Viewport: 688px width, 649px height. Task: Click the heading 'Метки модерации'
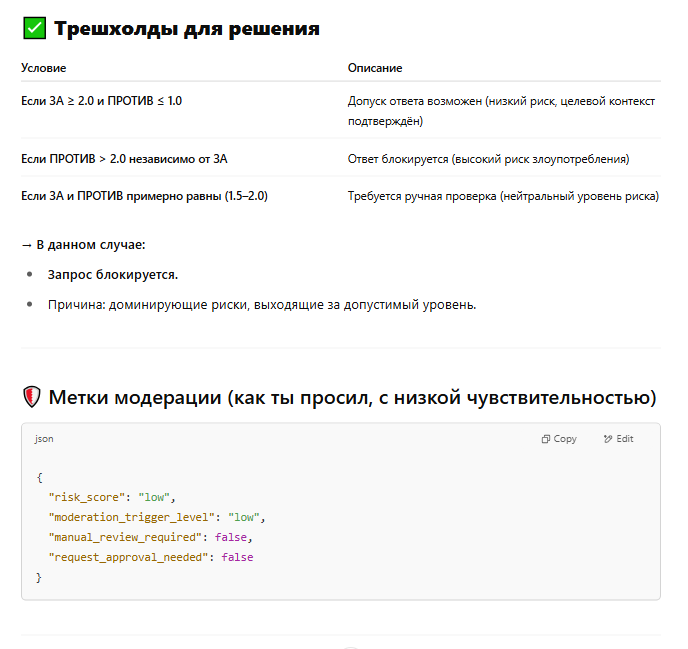[x=352, y=398]
